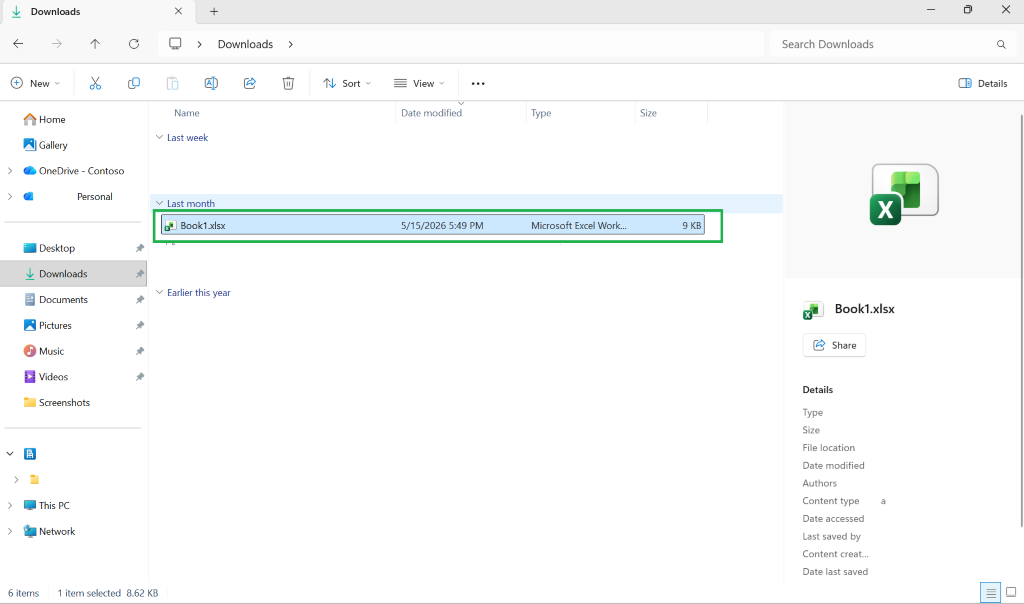Switch to large thumbnails view icon
The image size is (1024, 604).
(1011, 592)
